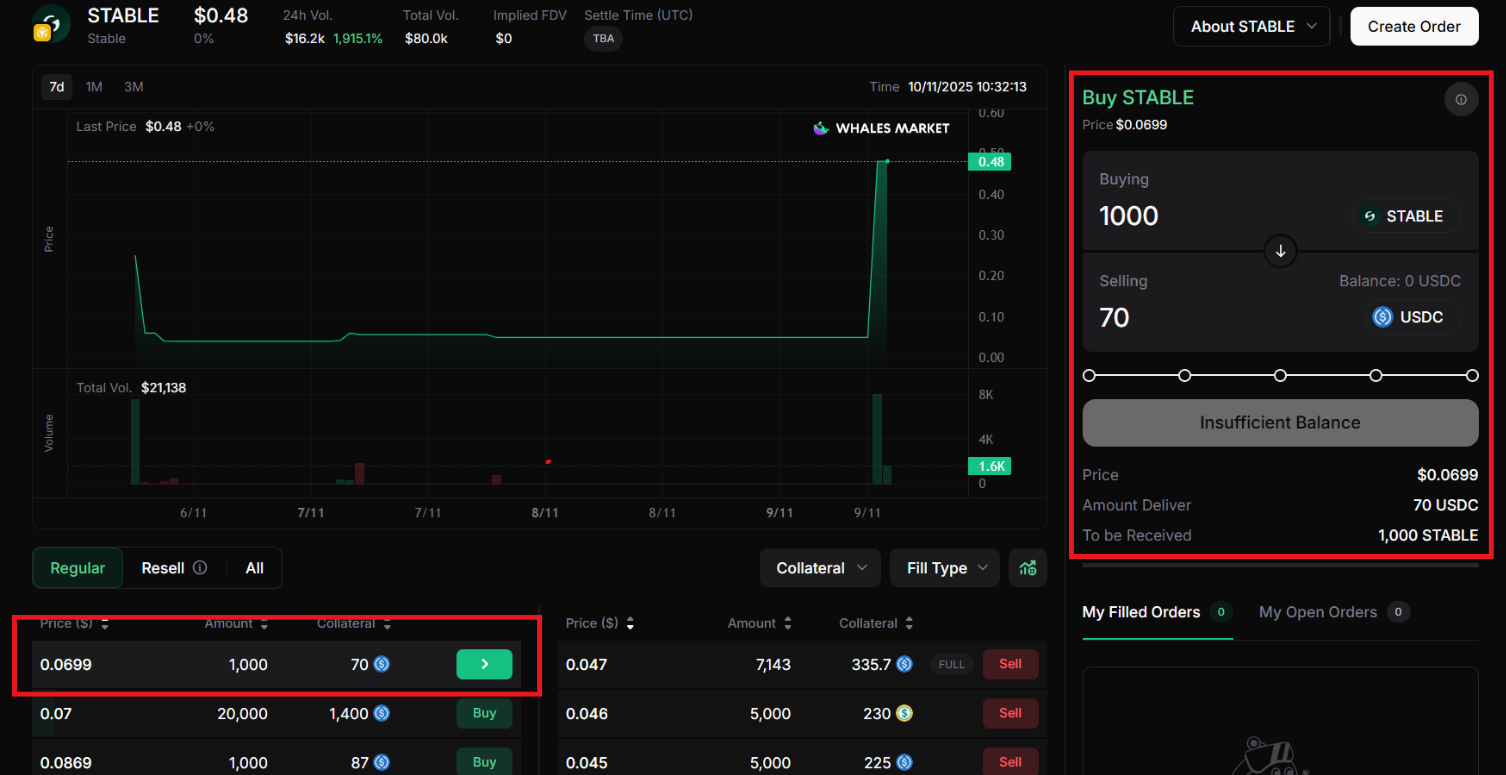This screenshot has width=1506, height=775.
Task: Click the chart toggle icon beside Fill Type
Action: (1028, 568)
